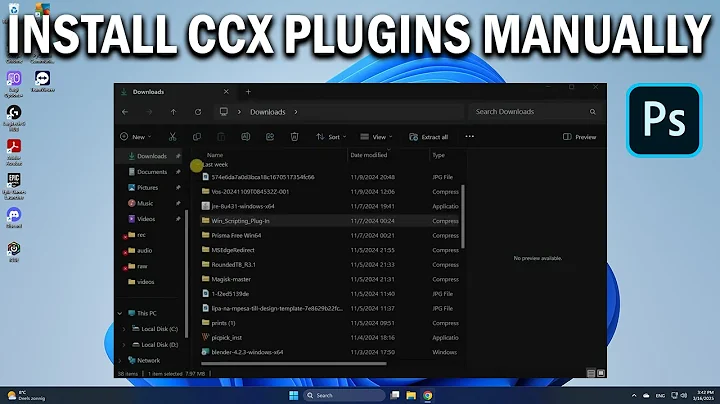The height and width of the screenshot is (404, 720).
Task: Unpin Downloads from Quick access
Action: point(178,156)
